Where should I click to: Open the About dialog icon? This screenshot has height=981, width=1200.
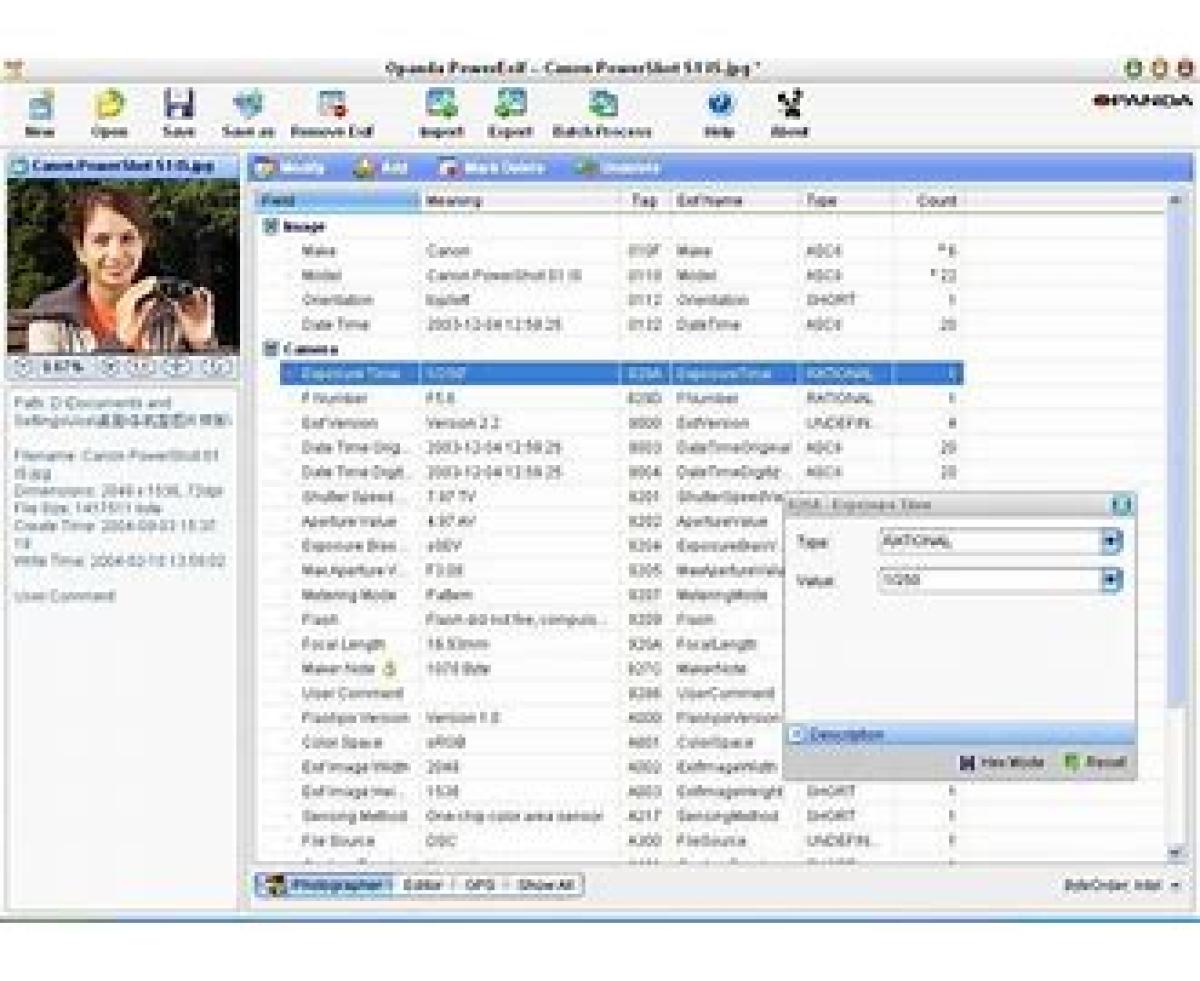tap(789, 104)
